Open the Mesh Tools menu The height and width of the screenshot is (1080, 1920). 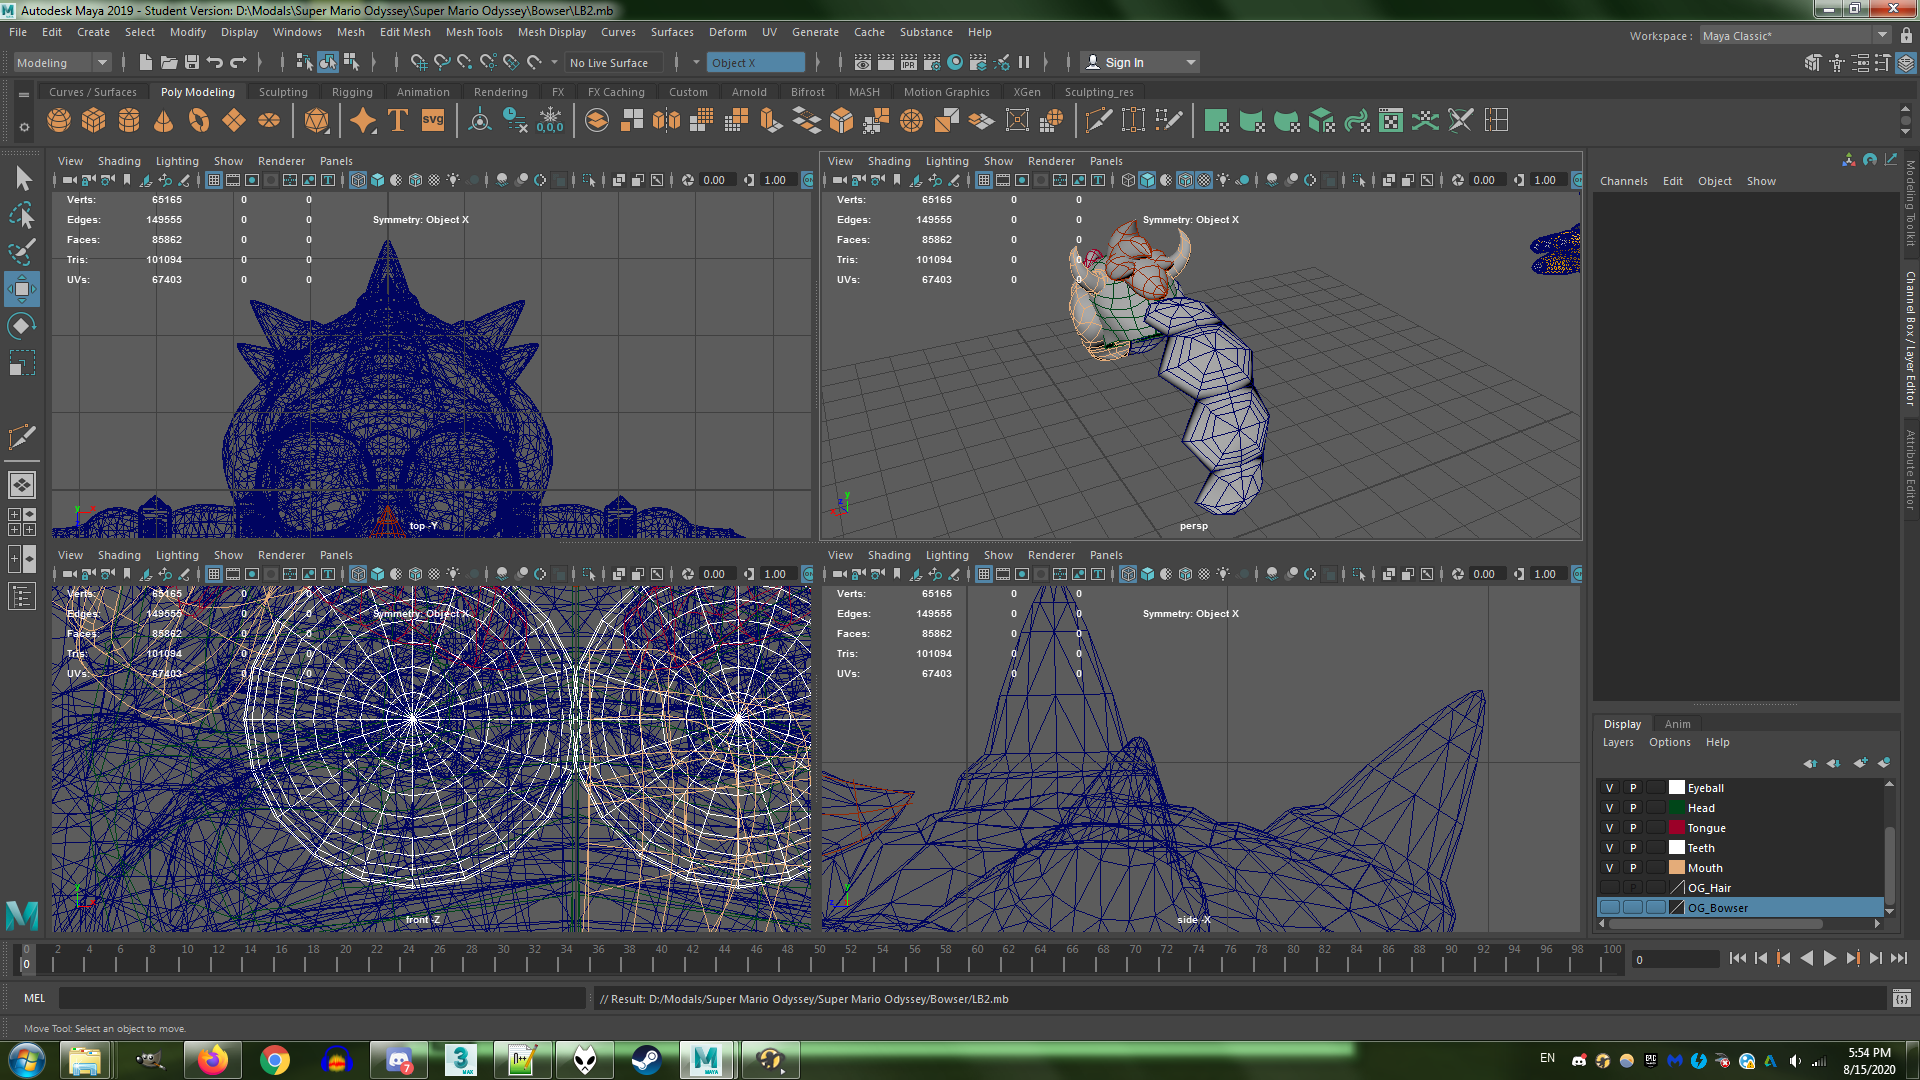click(474, 32)
